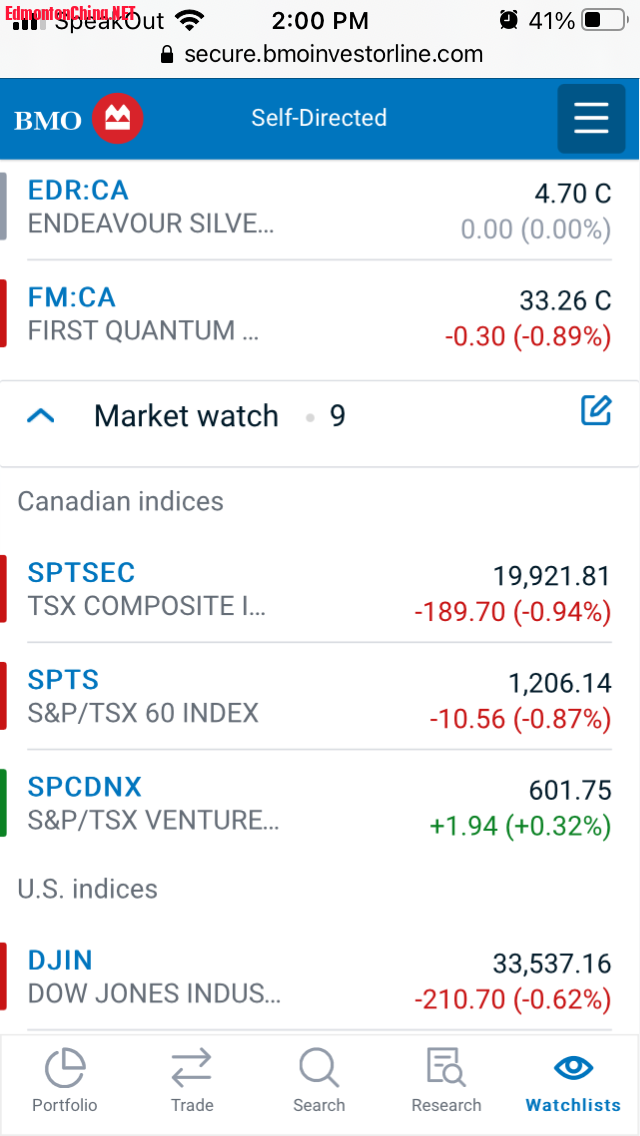Open the Portfolio pie chart icon

[65, 1069]
